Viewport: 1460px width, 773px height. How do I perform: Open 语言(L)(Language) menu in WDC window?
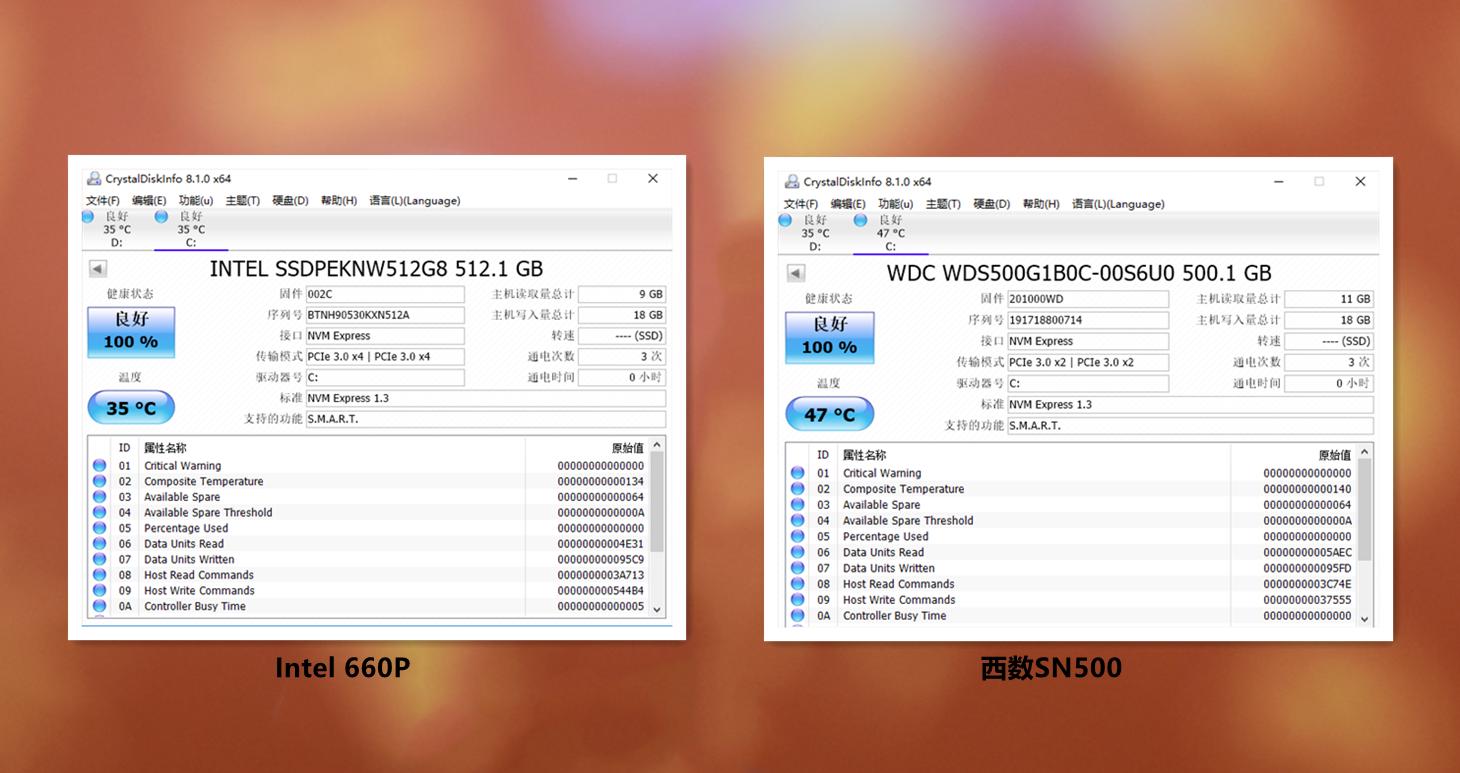tap(1118, 204)
